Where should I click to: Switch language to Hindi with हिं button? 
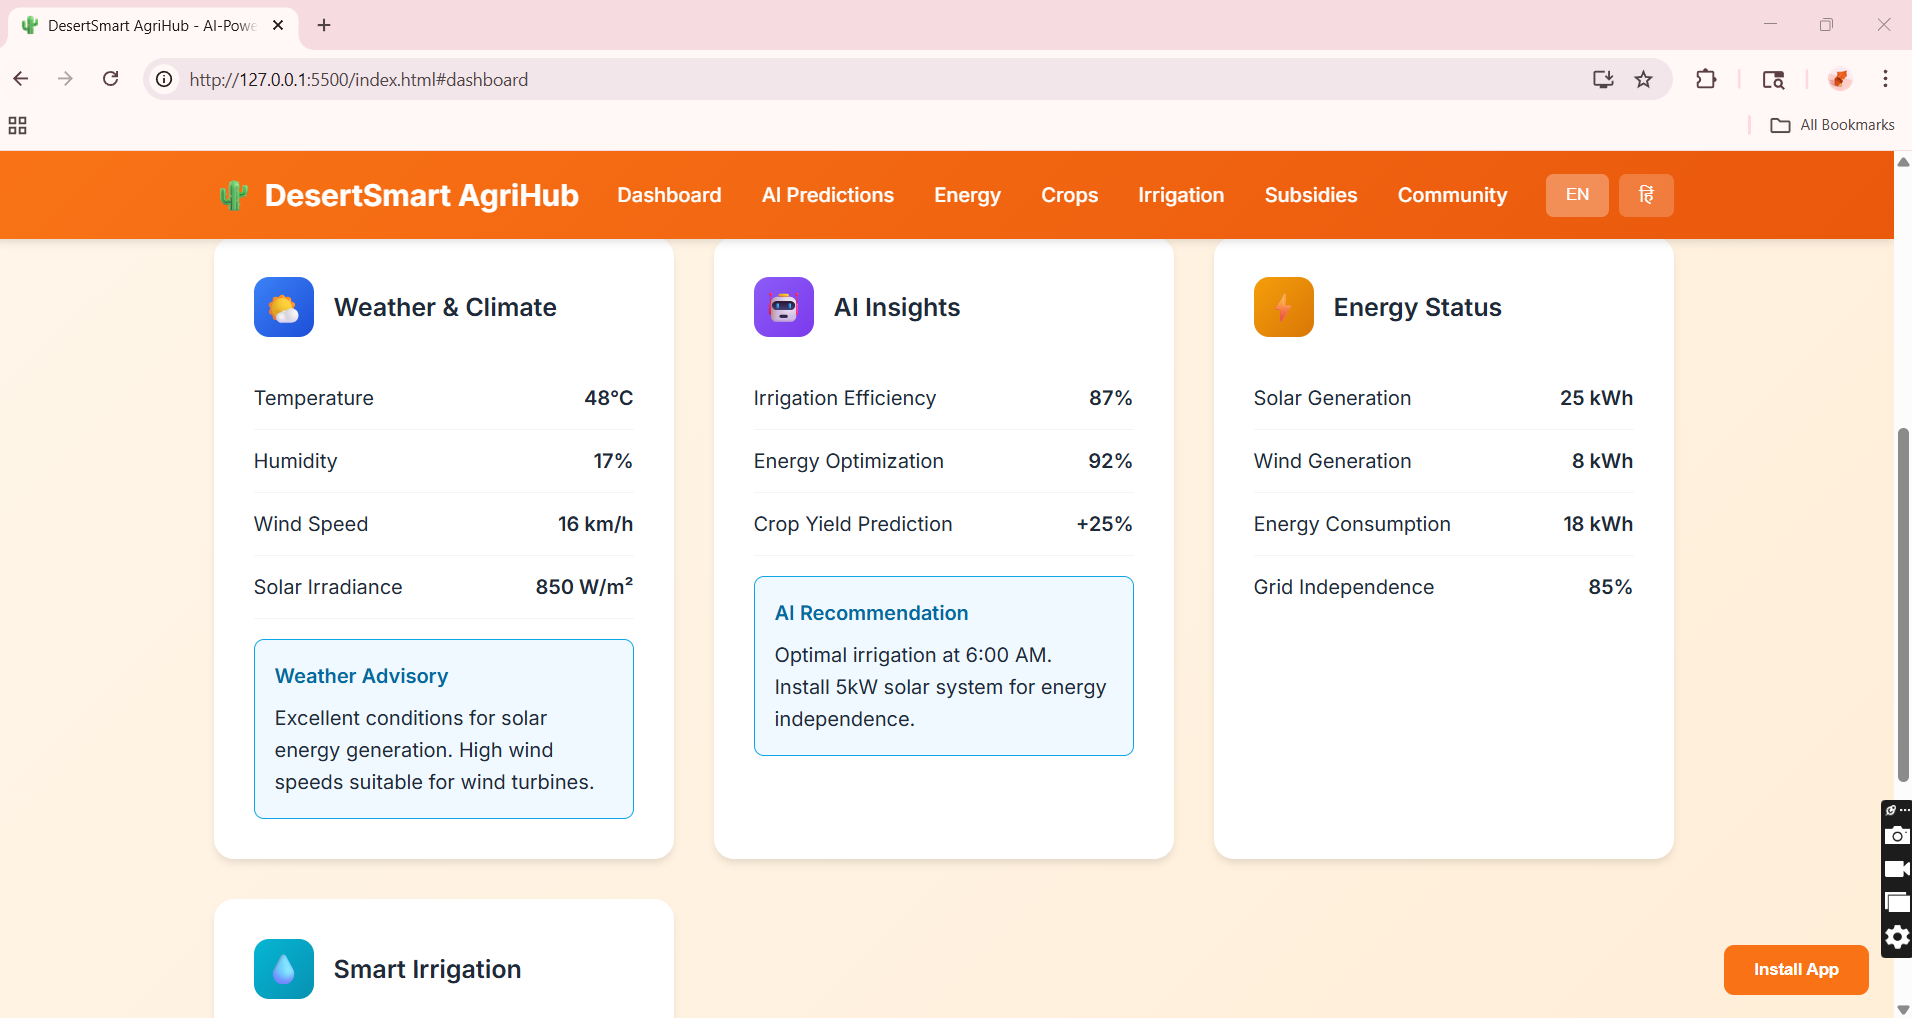(x=1646, y=195)
